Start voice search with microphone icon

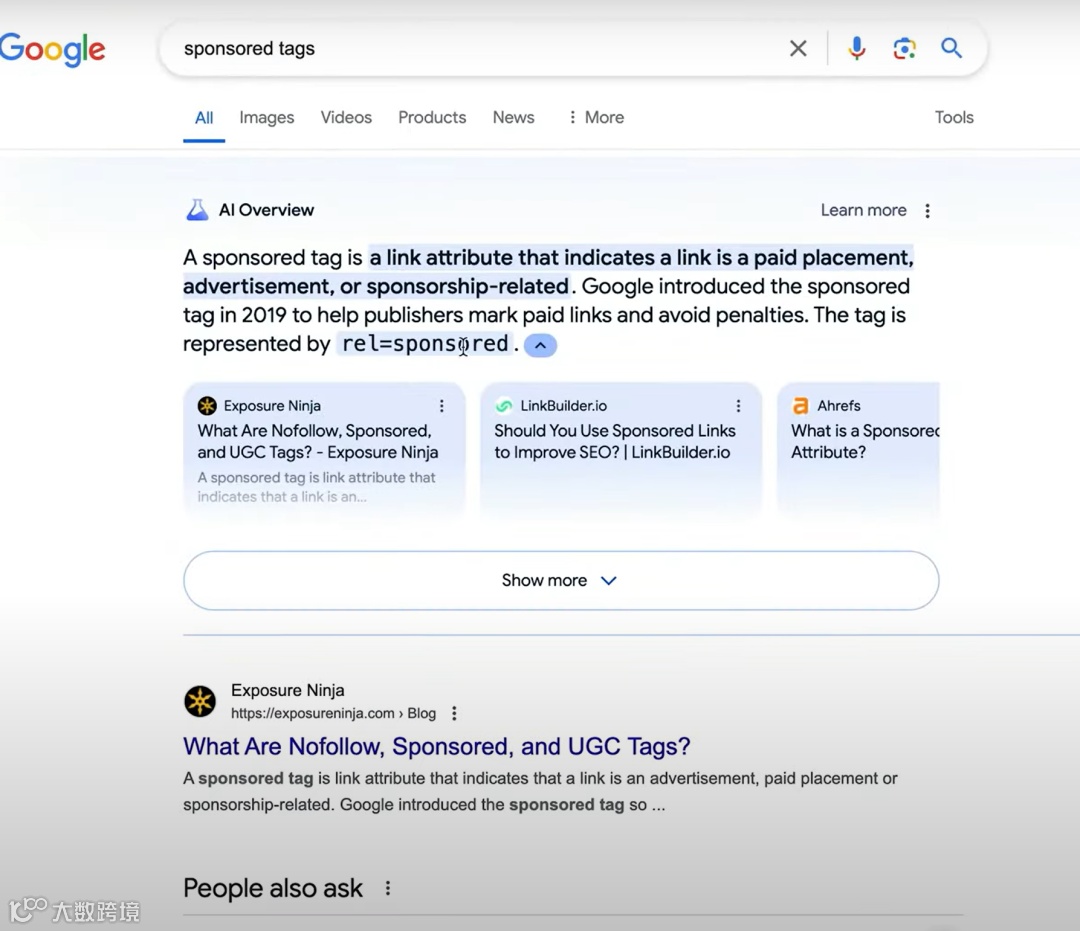(857, 48)
